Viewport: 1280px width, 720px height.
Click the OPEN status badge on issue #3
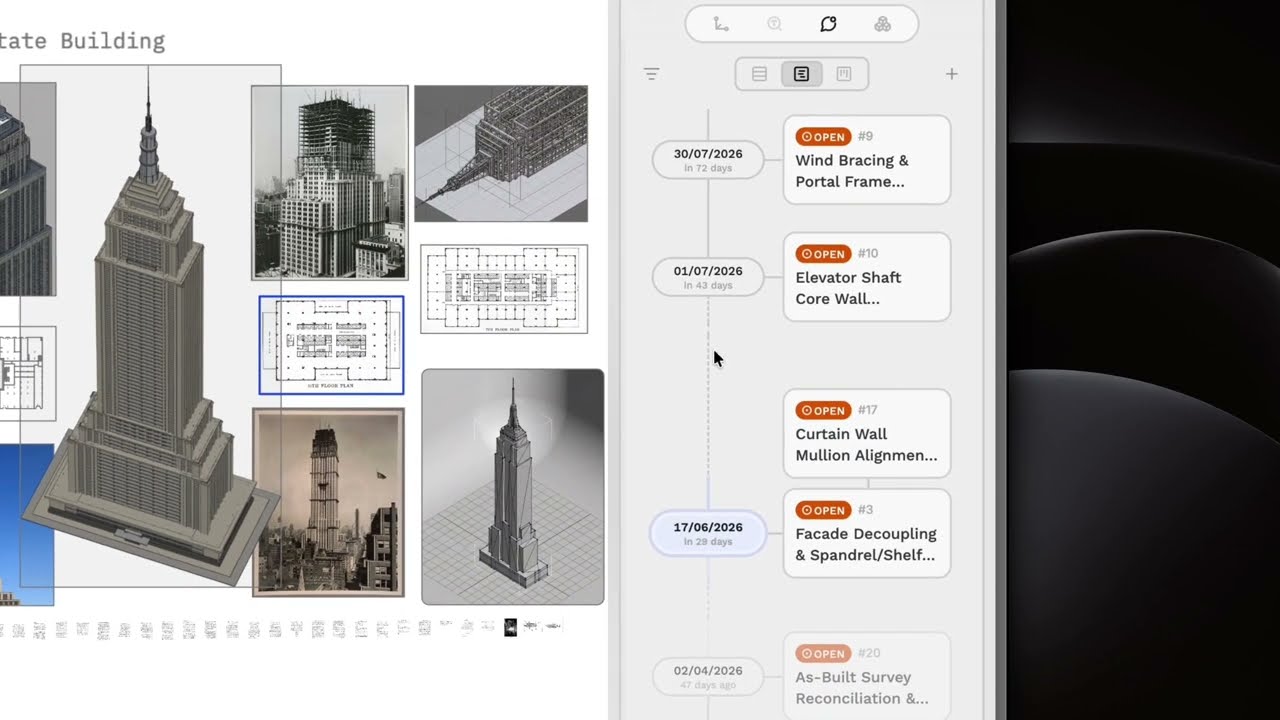coord(823,510)
